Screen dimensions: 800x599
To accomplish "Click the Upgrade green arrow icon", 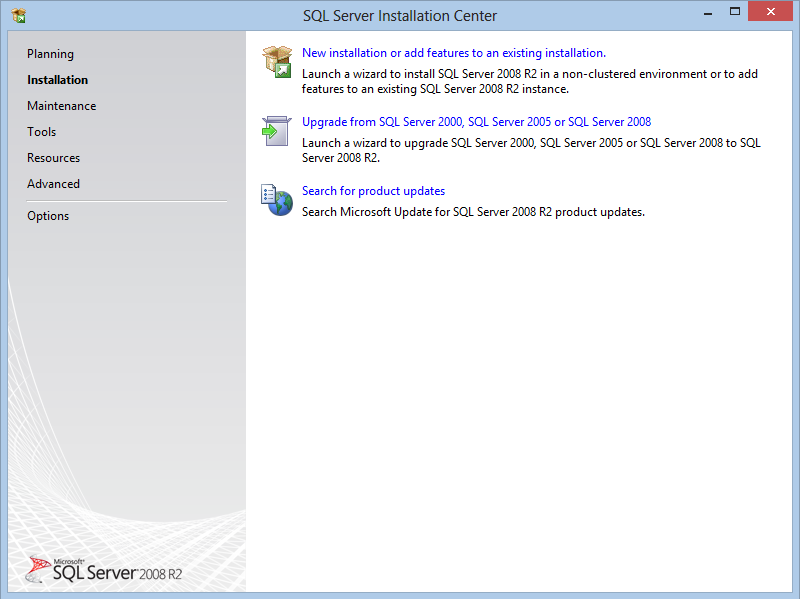I will [x=276, y=130].
